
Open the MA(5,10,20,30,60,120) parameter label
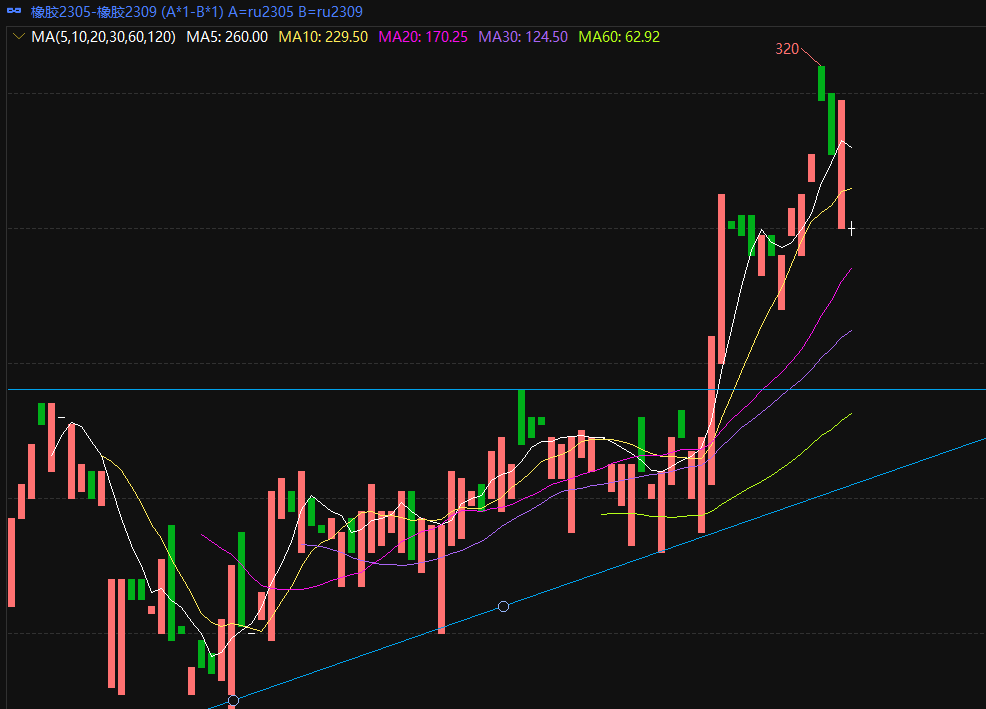103,37
